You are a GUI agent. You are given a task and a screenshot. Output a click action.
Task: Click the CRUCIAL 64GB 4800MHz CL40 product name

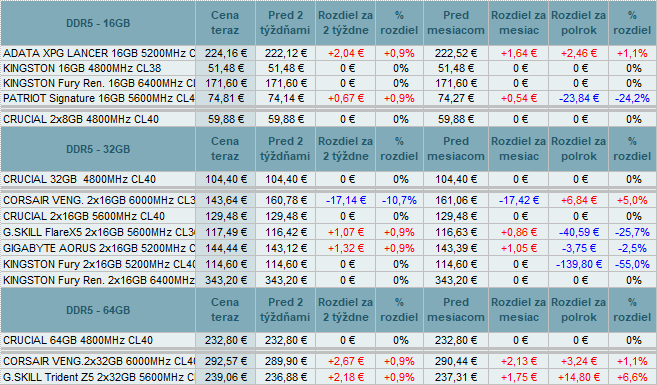(x=78, y=340)
